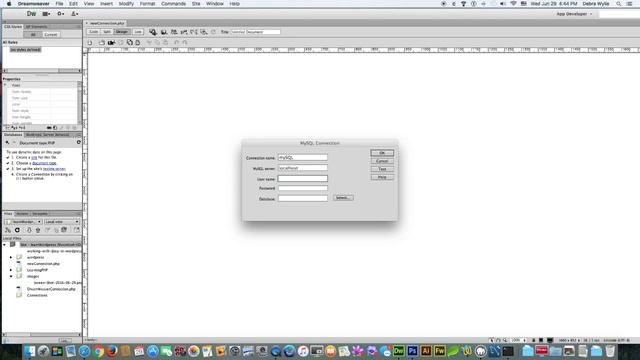640x360 pixels.
Task: Select the Connections folder in Files tree
Action: tap(37, 295)
